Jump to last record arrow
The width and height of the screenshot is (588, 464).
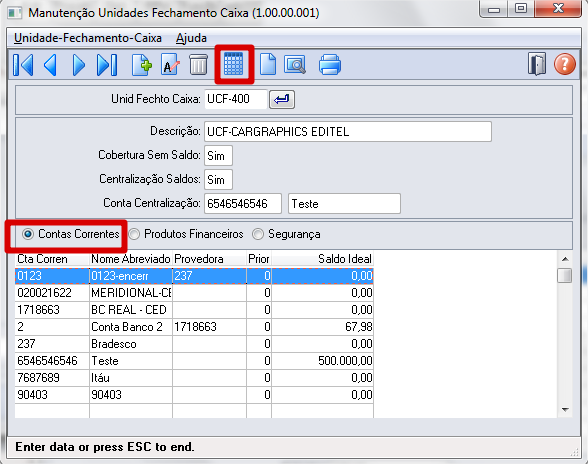click(107, 65)
